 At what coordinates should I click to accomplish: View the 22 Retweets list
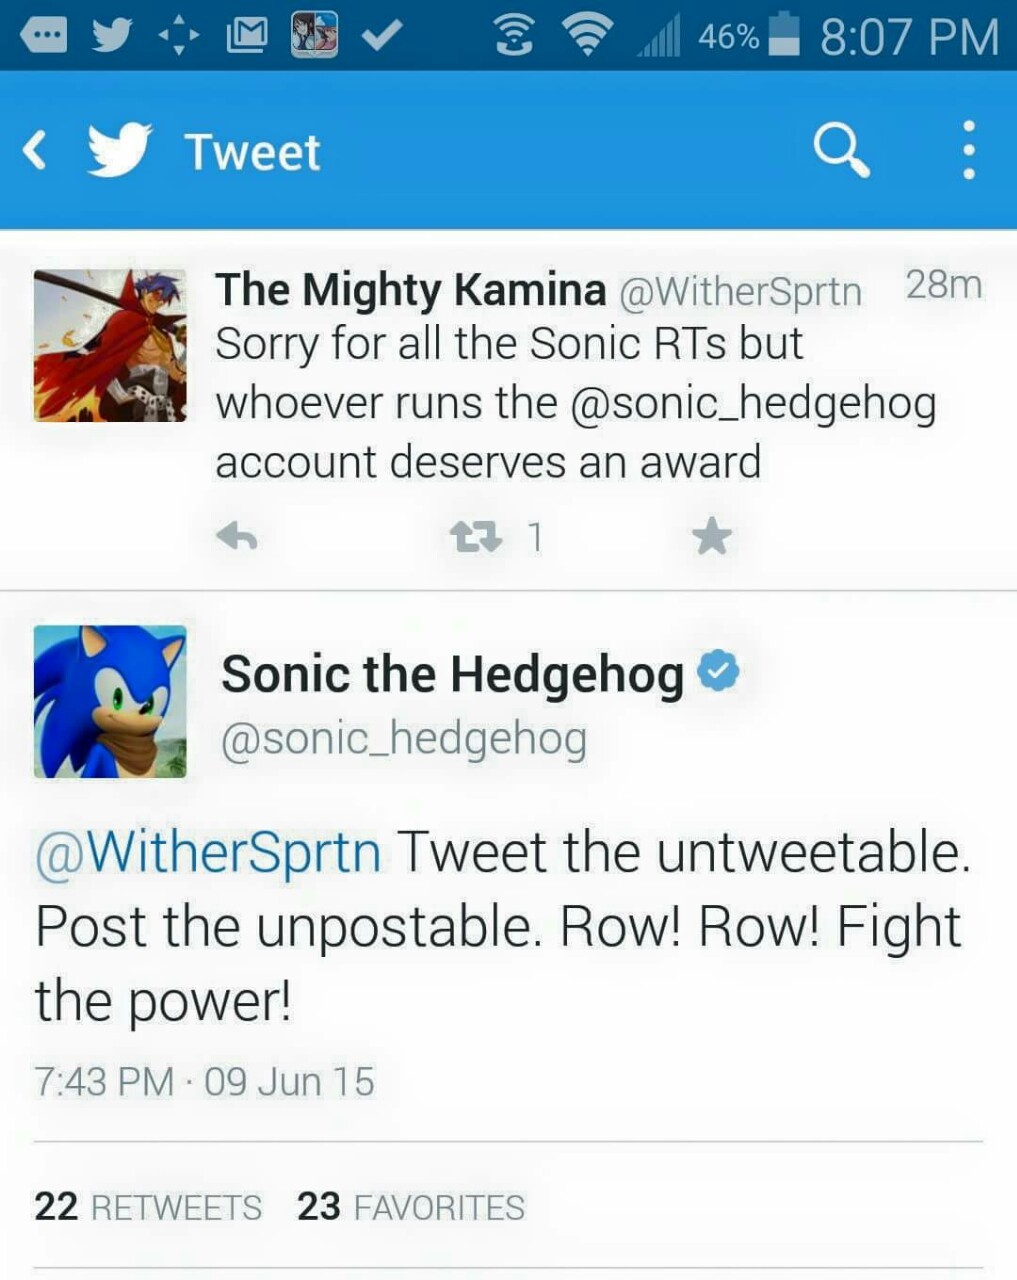click(x=148, y=1207)
